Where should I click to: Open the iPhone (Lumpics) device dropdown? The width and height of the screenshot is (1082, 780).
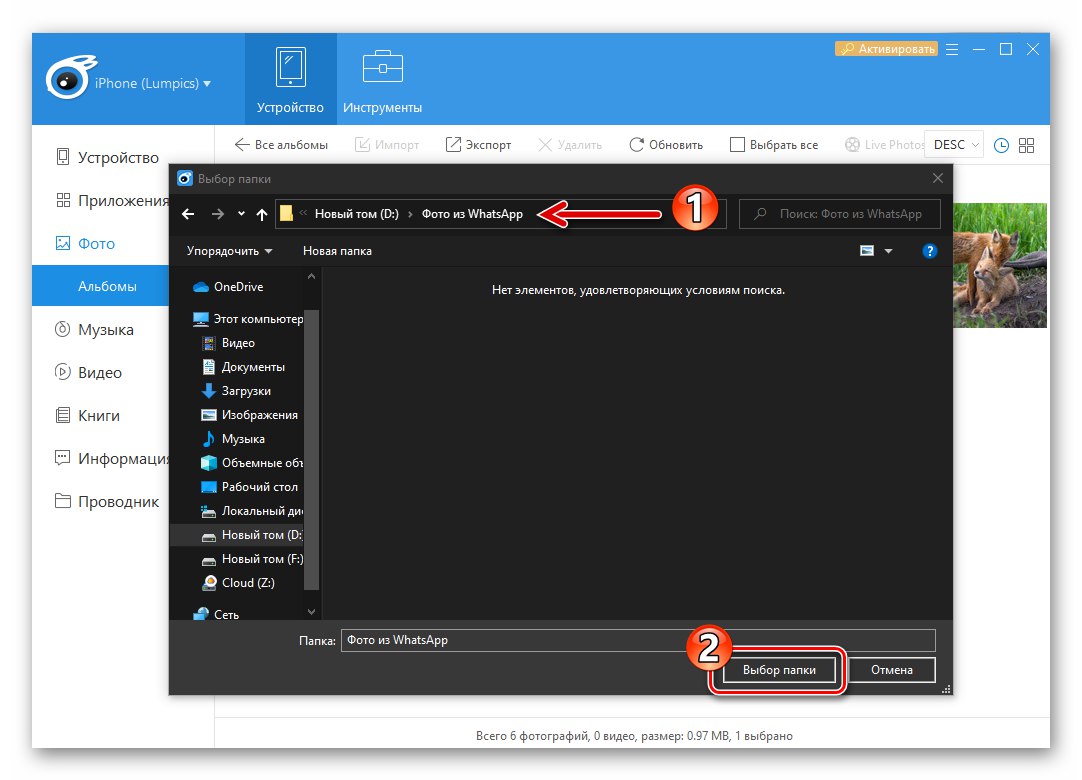click(153, 84)
